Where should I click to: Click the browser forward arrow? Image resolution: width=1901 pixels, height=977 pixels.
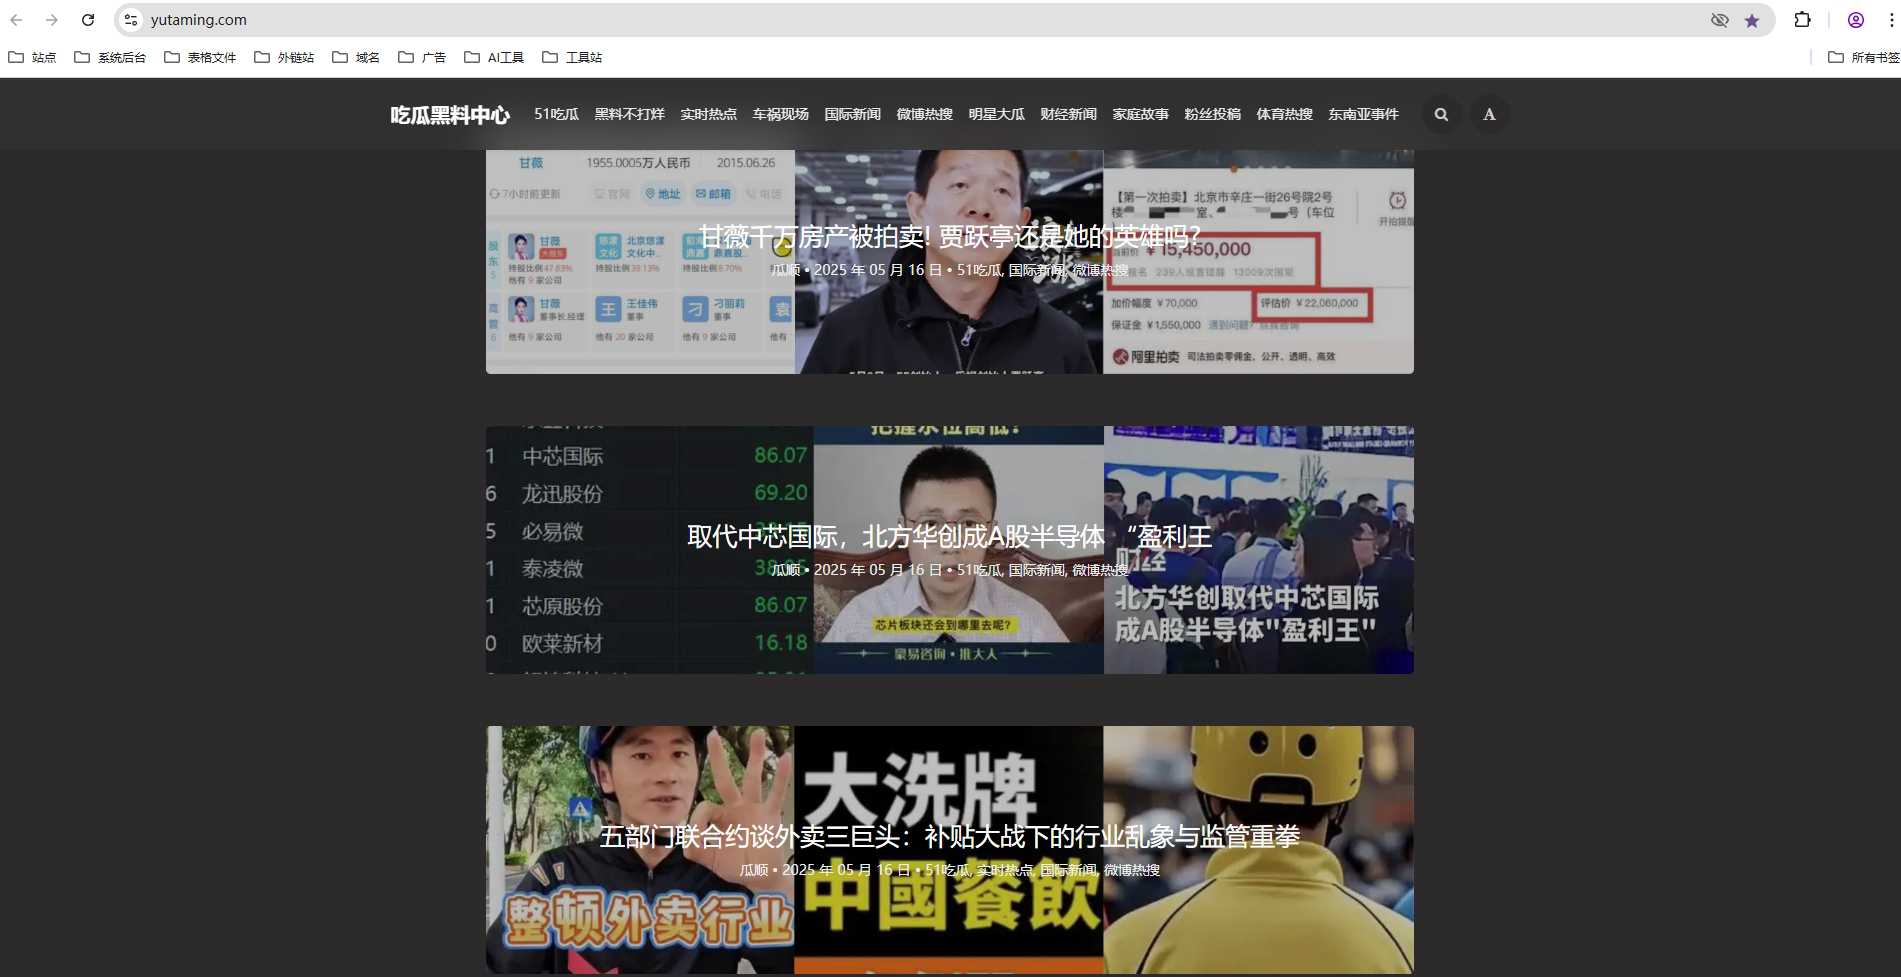(52, 20)
